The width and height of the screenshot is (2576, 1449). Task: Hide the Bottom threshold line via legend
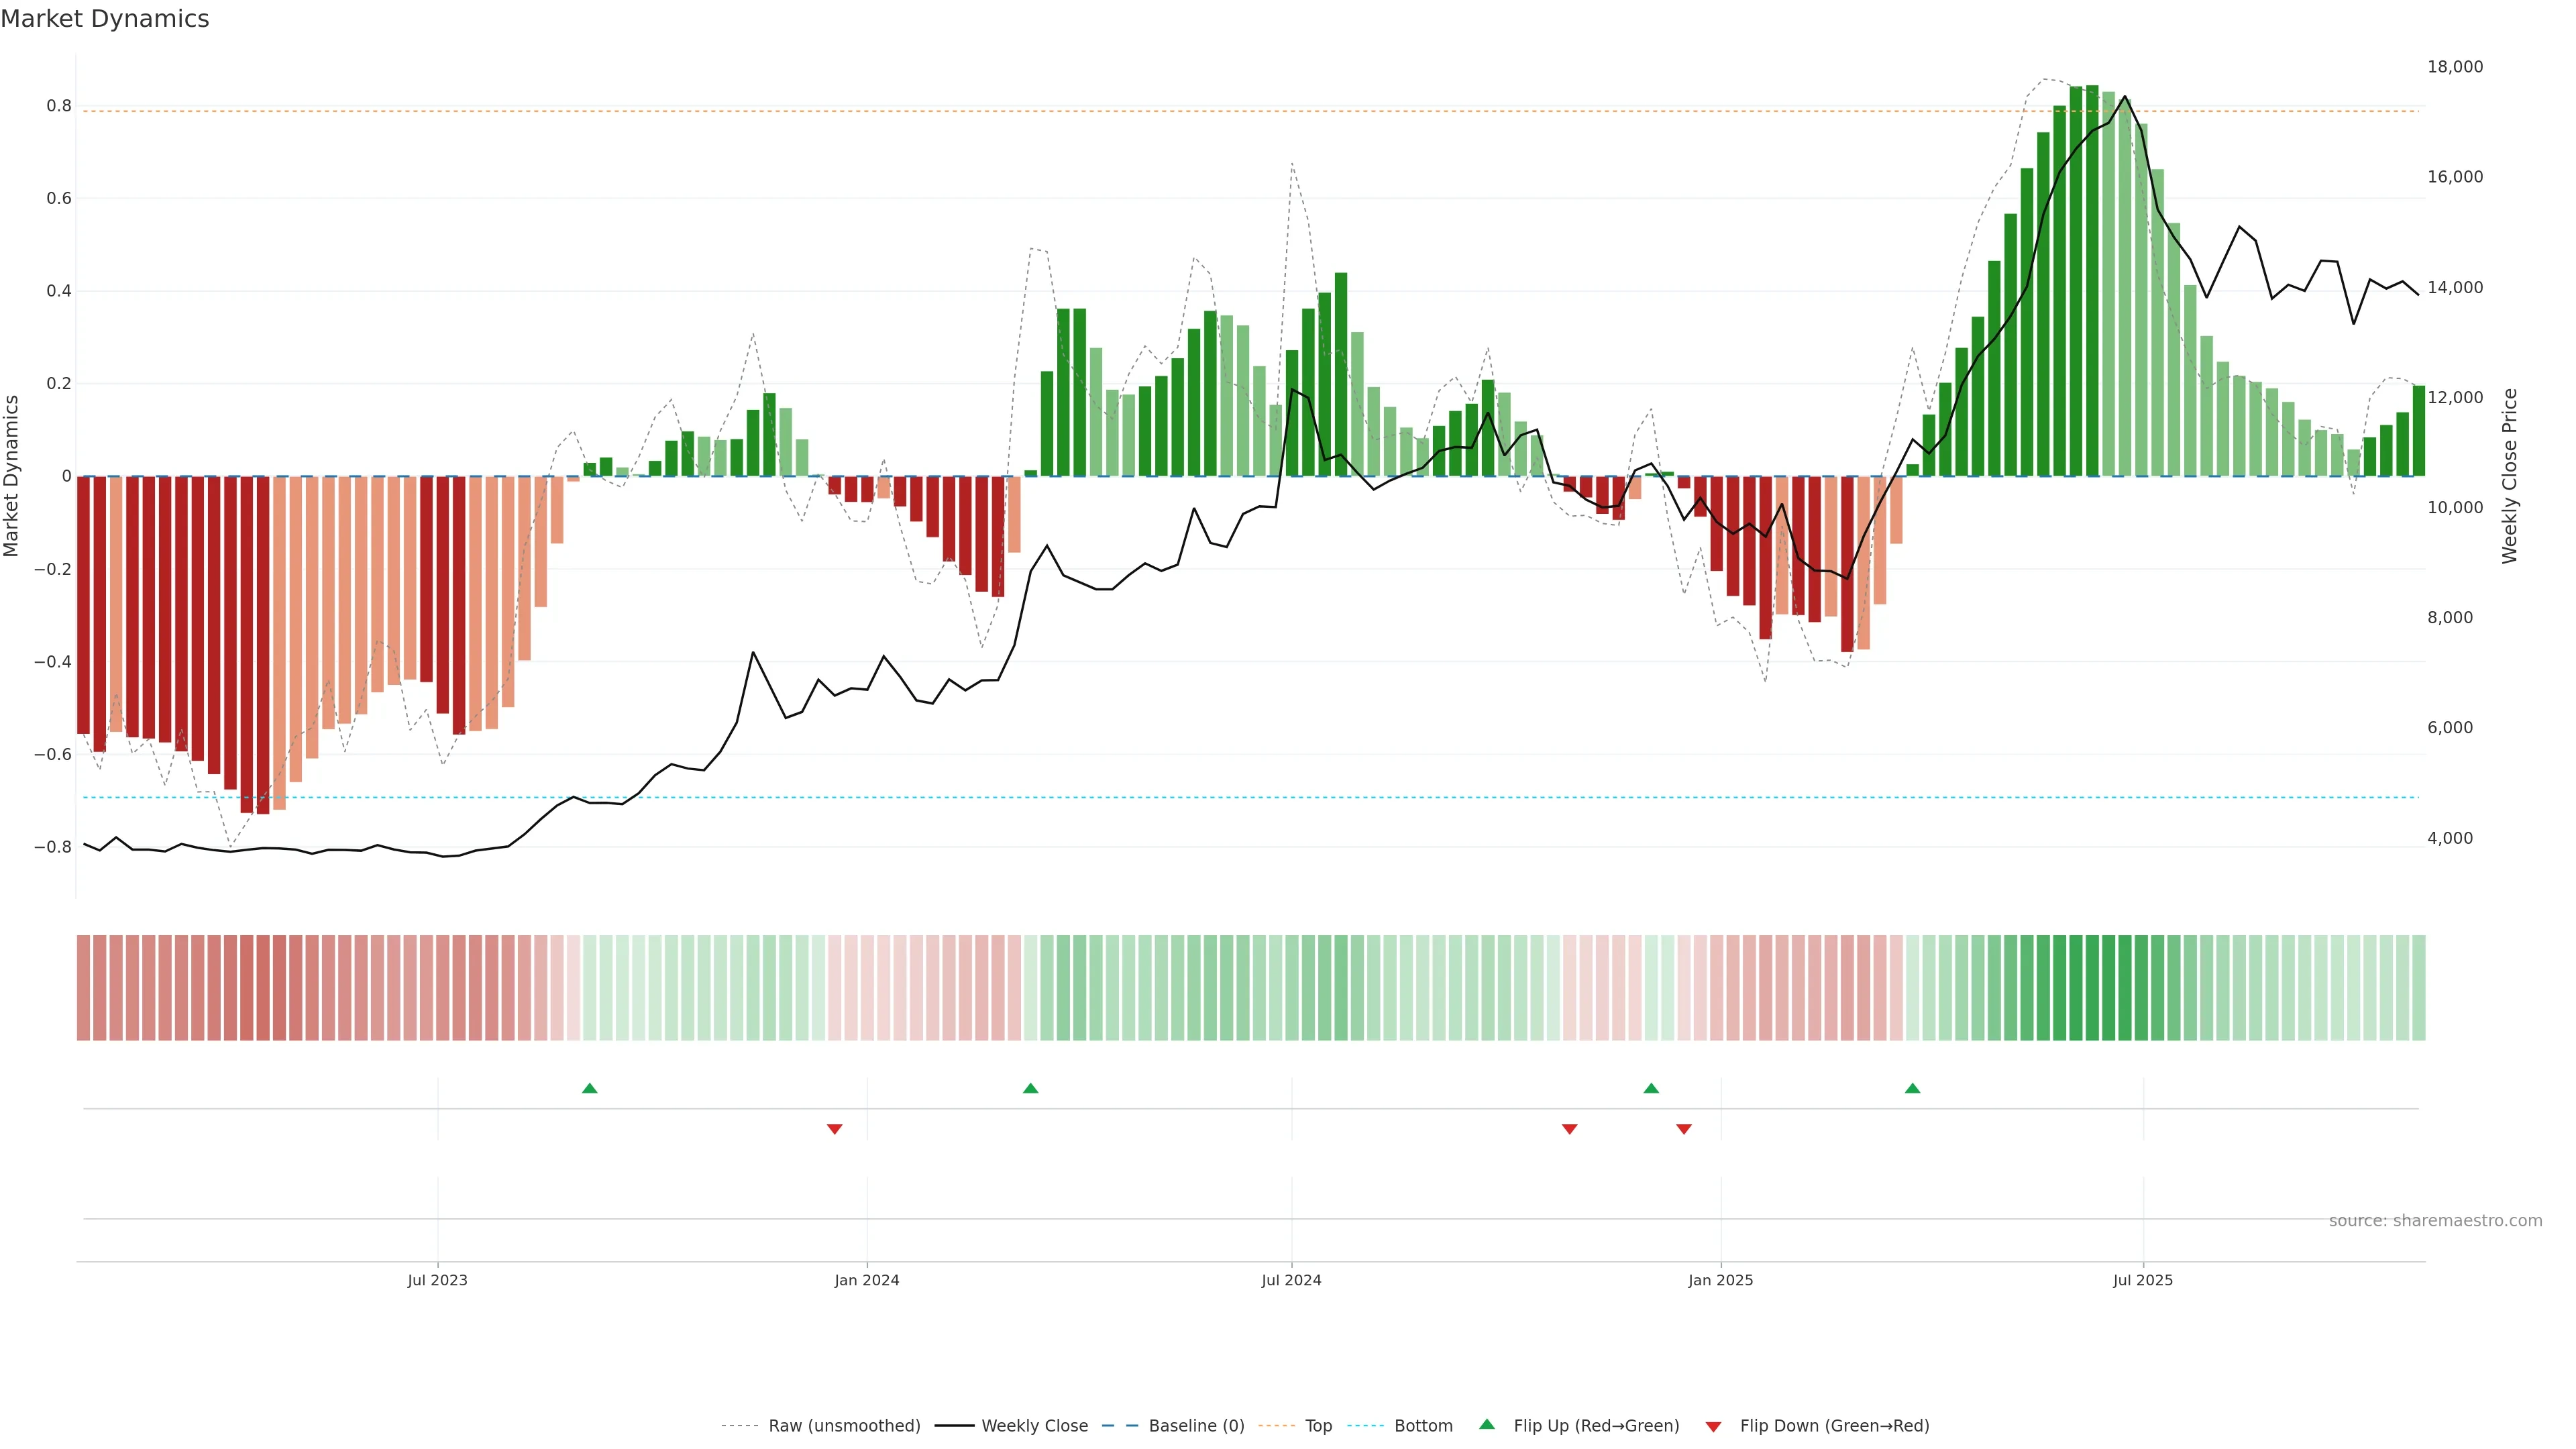(x=1423, y=1426)
